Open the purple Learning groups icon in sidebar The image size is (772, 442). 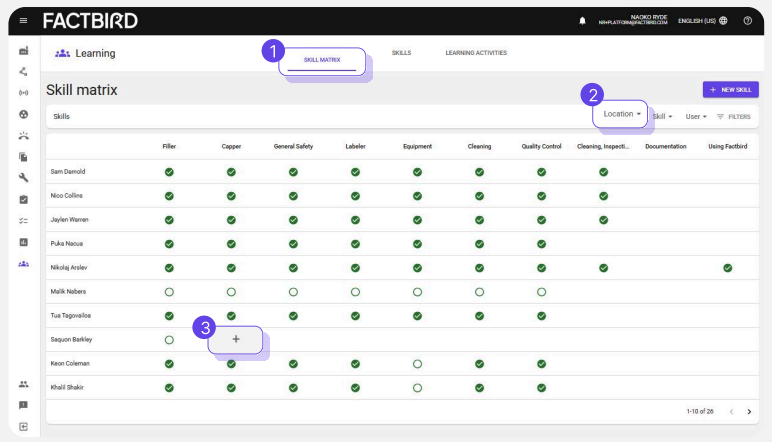click(x=23, y=264)
